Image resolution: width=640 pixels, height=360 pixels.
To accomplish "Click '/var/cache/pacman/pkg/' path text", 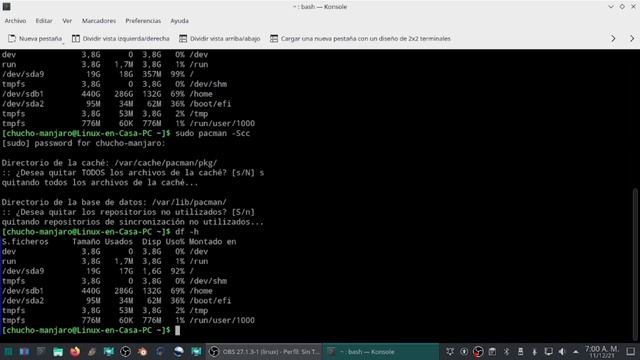I will 166,163.
